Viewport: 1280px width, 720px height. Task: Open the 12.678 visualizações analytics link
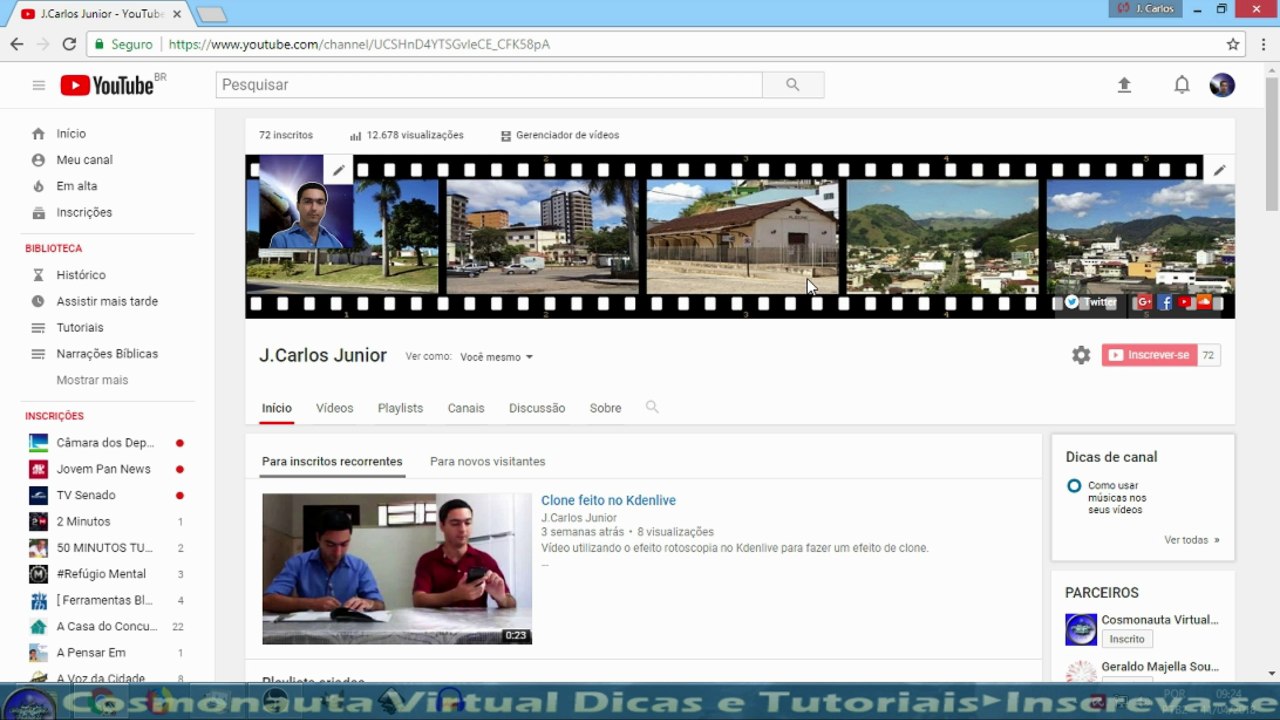click(407, 135)
